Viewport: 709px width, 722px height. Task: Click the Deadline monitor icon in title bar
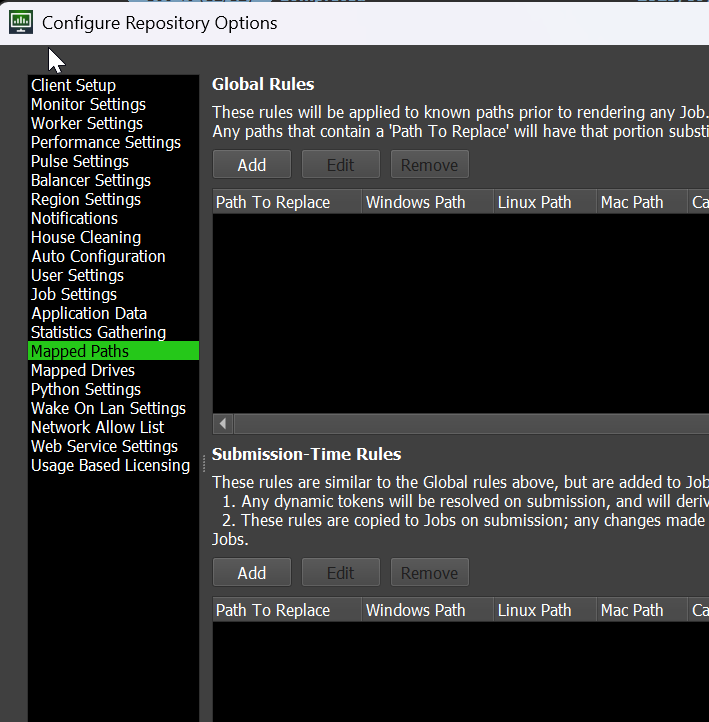pos(20,22)
